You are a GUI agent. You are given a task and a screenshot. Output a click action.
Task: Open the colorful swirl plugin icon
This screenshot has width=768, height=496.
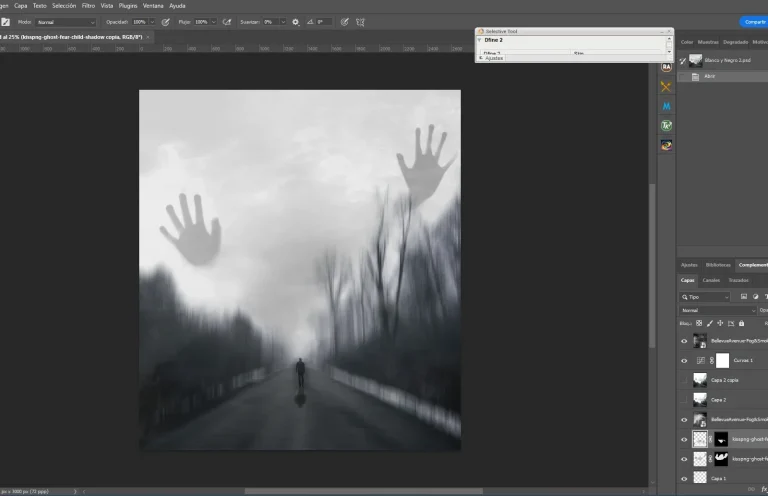pyautogui.click(x=666, y=145)
